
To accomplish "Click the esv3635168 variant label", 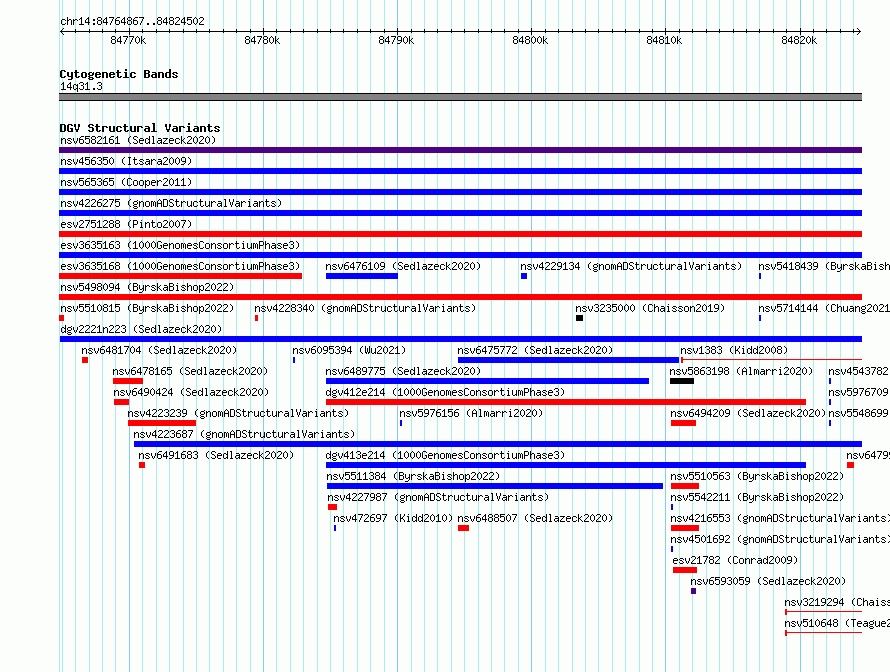I will tap(180, 266).
